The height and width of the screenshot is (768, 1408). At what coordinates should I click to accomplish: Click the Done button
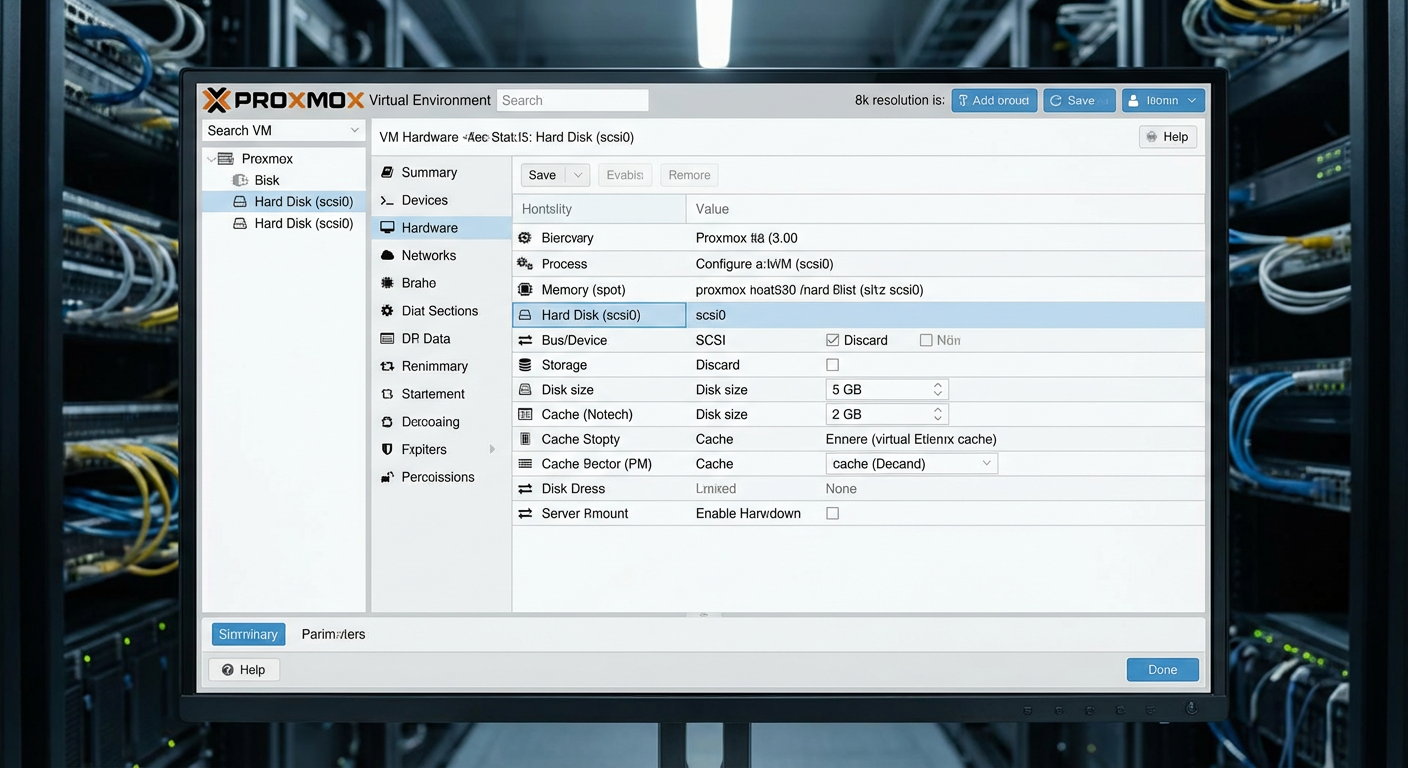(x=1162, y=669)
